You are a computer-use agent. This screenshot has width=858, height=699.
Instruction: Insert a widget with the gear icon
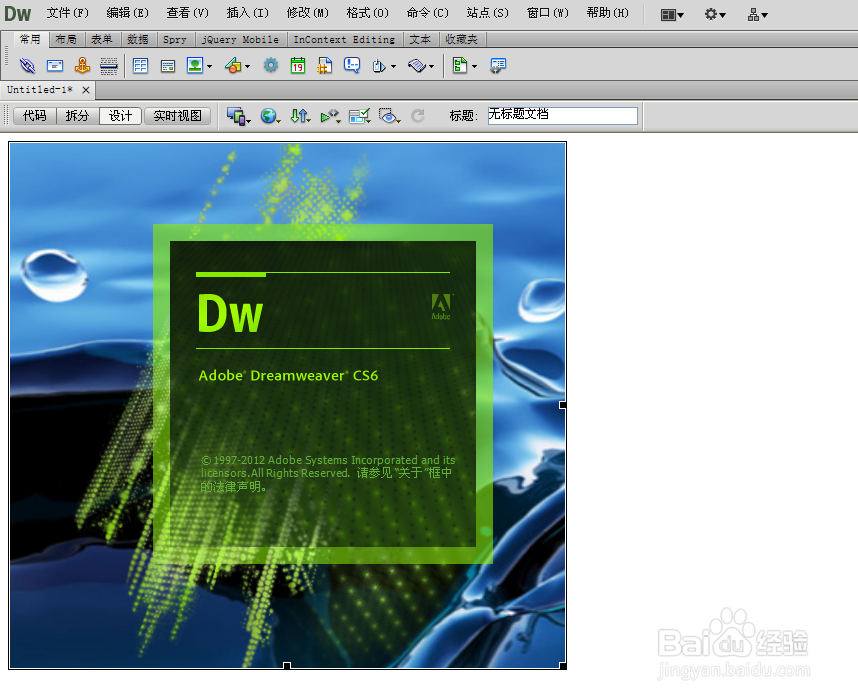click(271, 66)
